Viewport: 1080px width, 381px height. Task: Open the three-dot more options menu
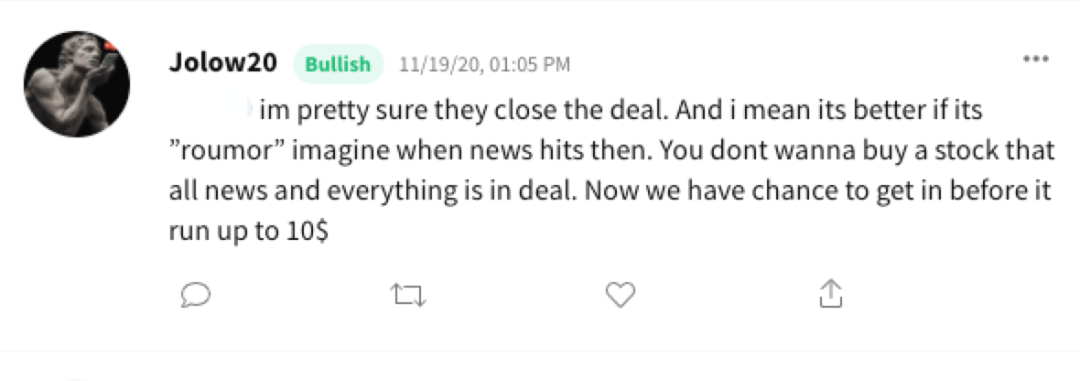[x=1035, y=59]
